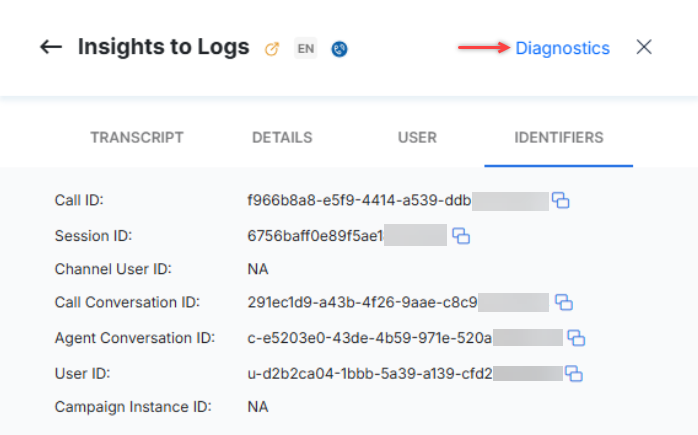Click the Insights to Logs title
Image resolution: width=698 pixels, height=435 pixels.
pos(163,47)
